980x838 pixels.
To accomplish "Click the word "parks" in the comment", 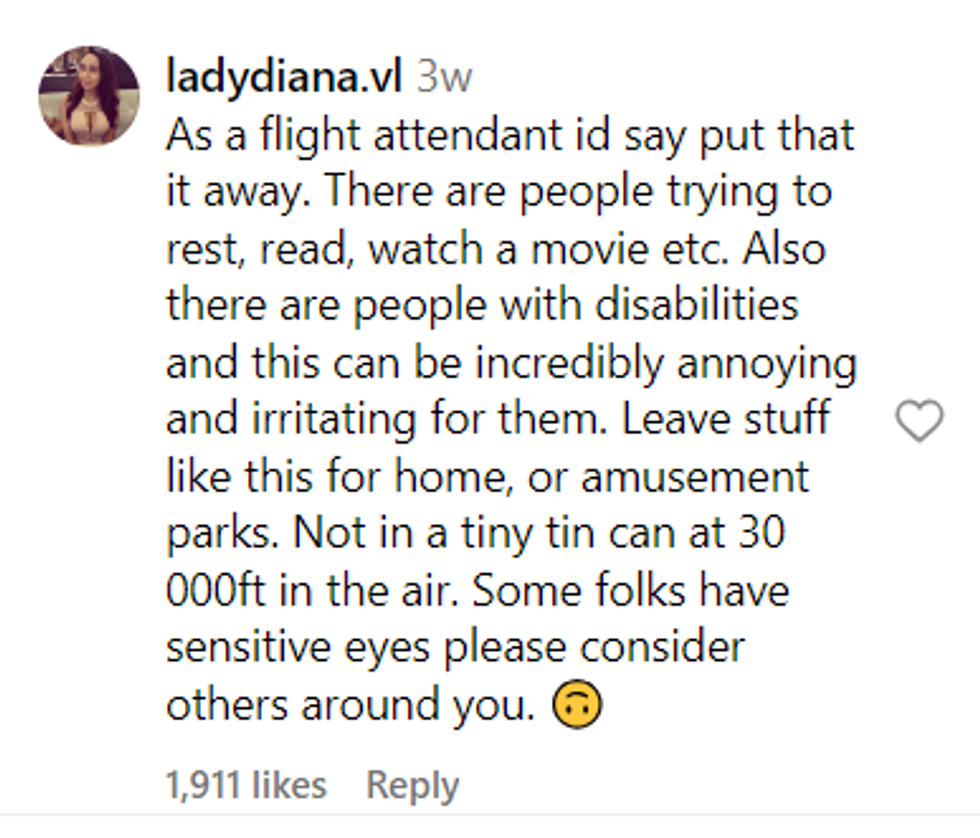I will [x=221, y=534].
